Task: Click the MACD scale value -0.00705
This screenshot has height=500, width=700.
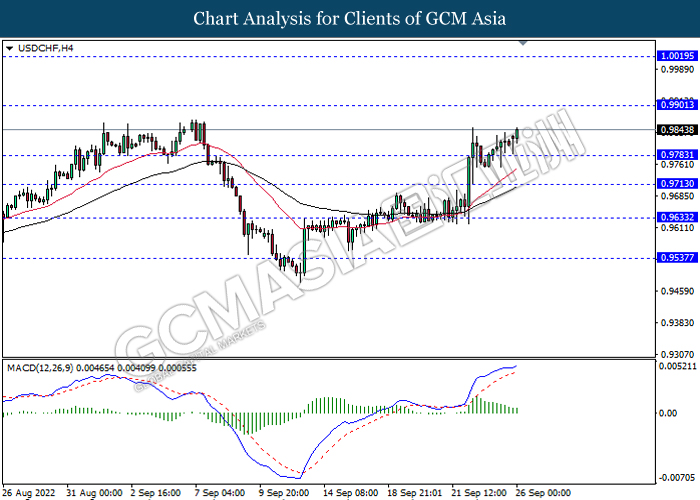Action: click(677, 478)
